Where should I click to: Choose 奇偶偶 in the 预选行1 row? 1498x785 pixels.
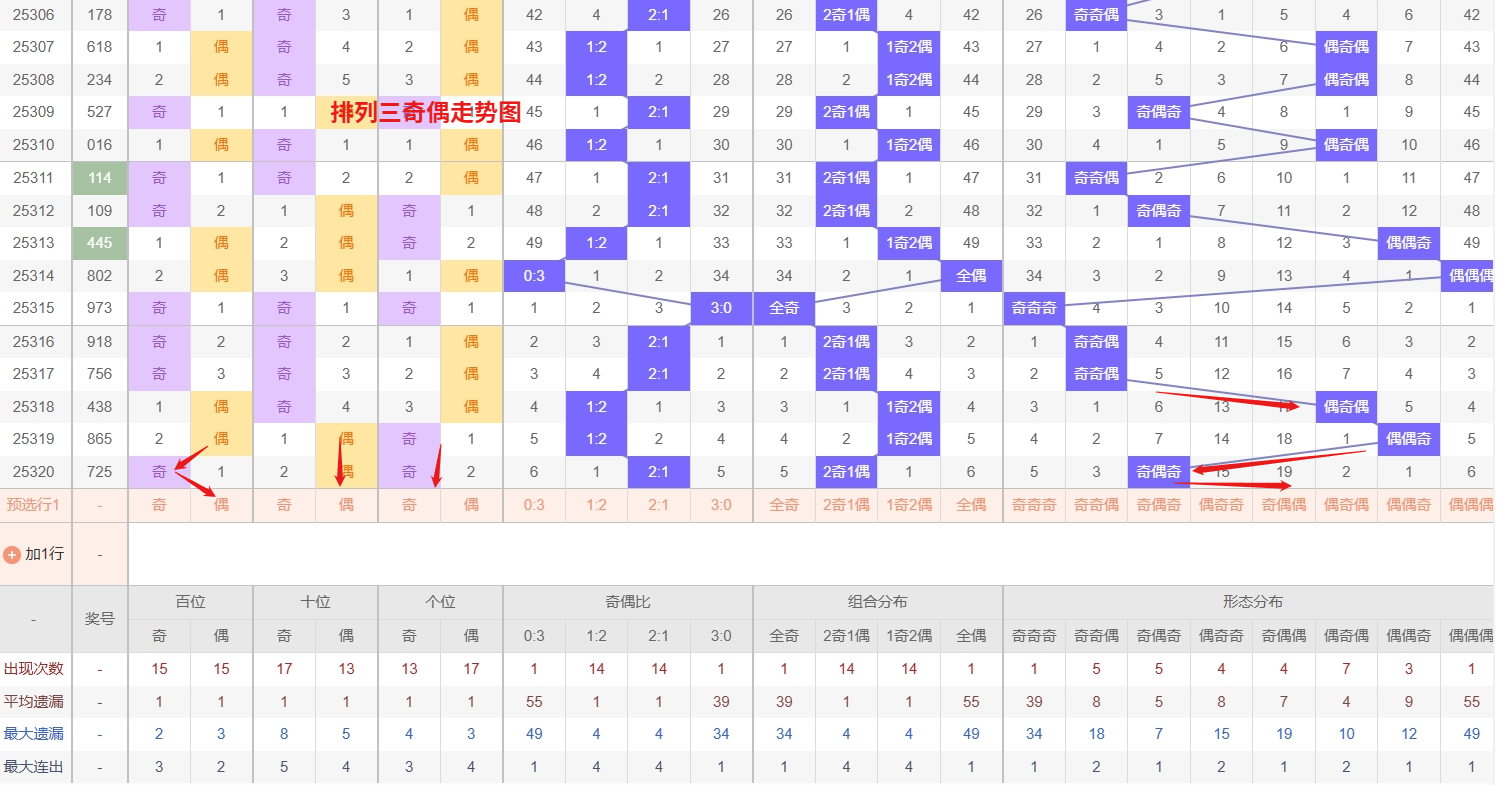(x=1284, y=505)
